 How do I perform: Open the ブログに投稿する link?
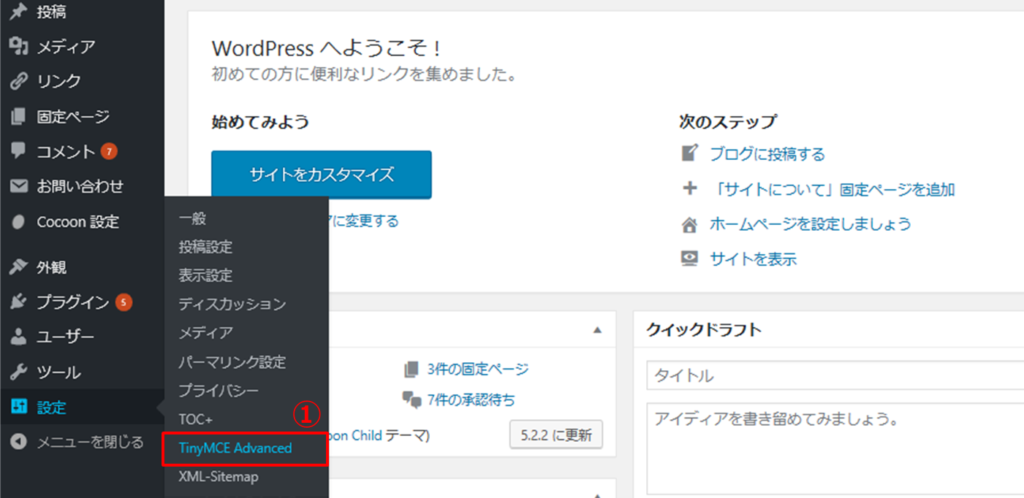coord(767,154)
